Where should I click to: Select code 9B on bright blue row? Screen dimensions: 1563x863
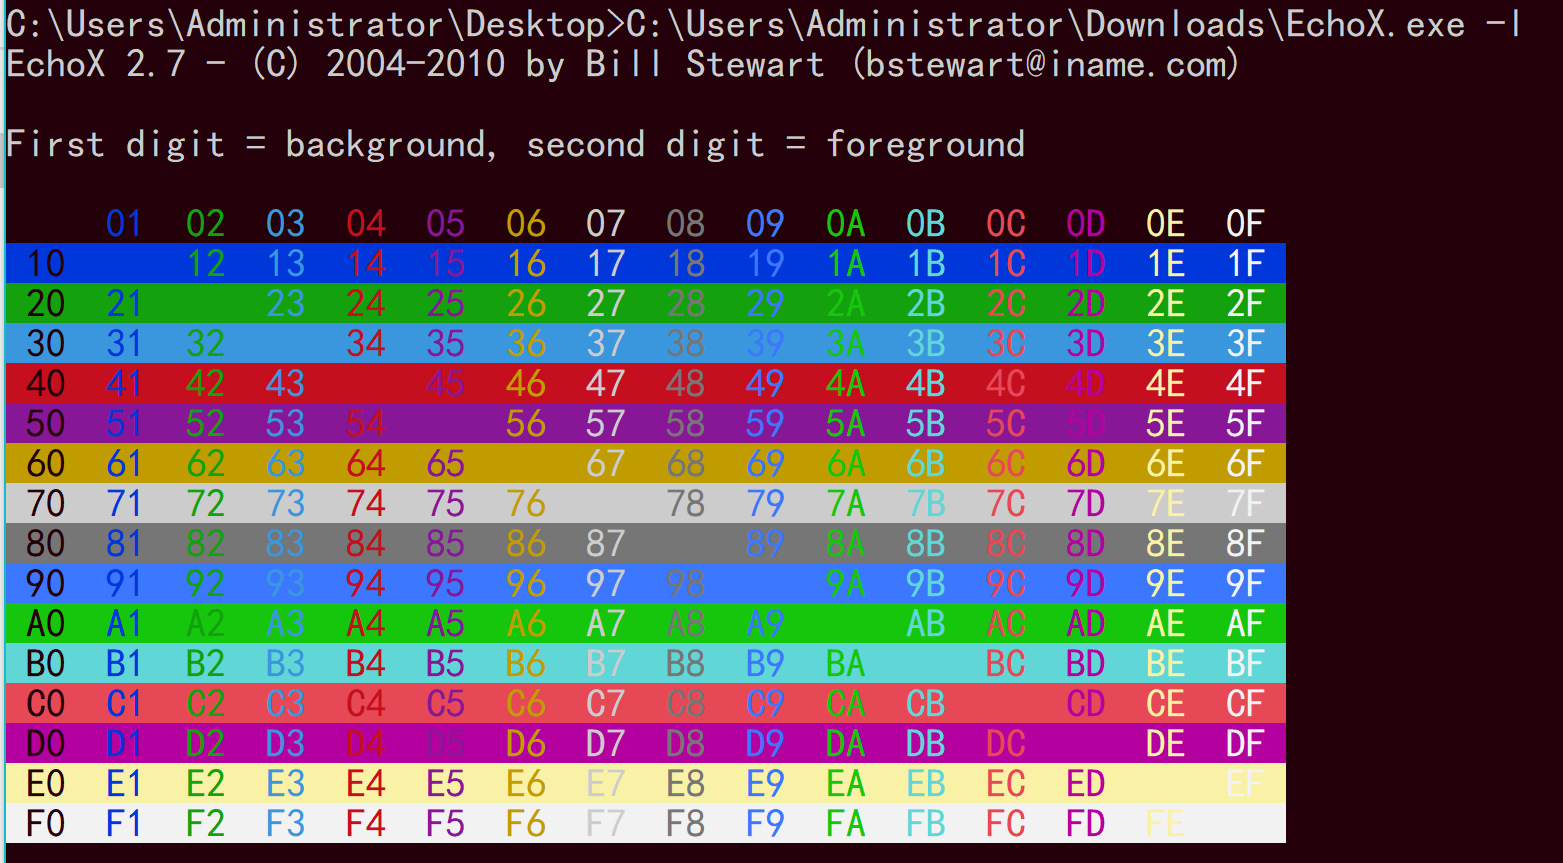(925, 583)
